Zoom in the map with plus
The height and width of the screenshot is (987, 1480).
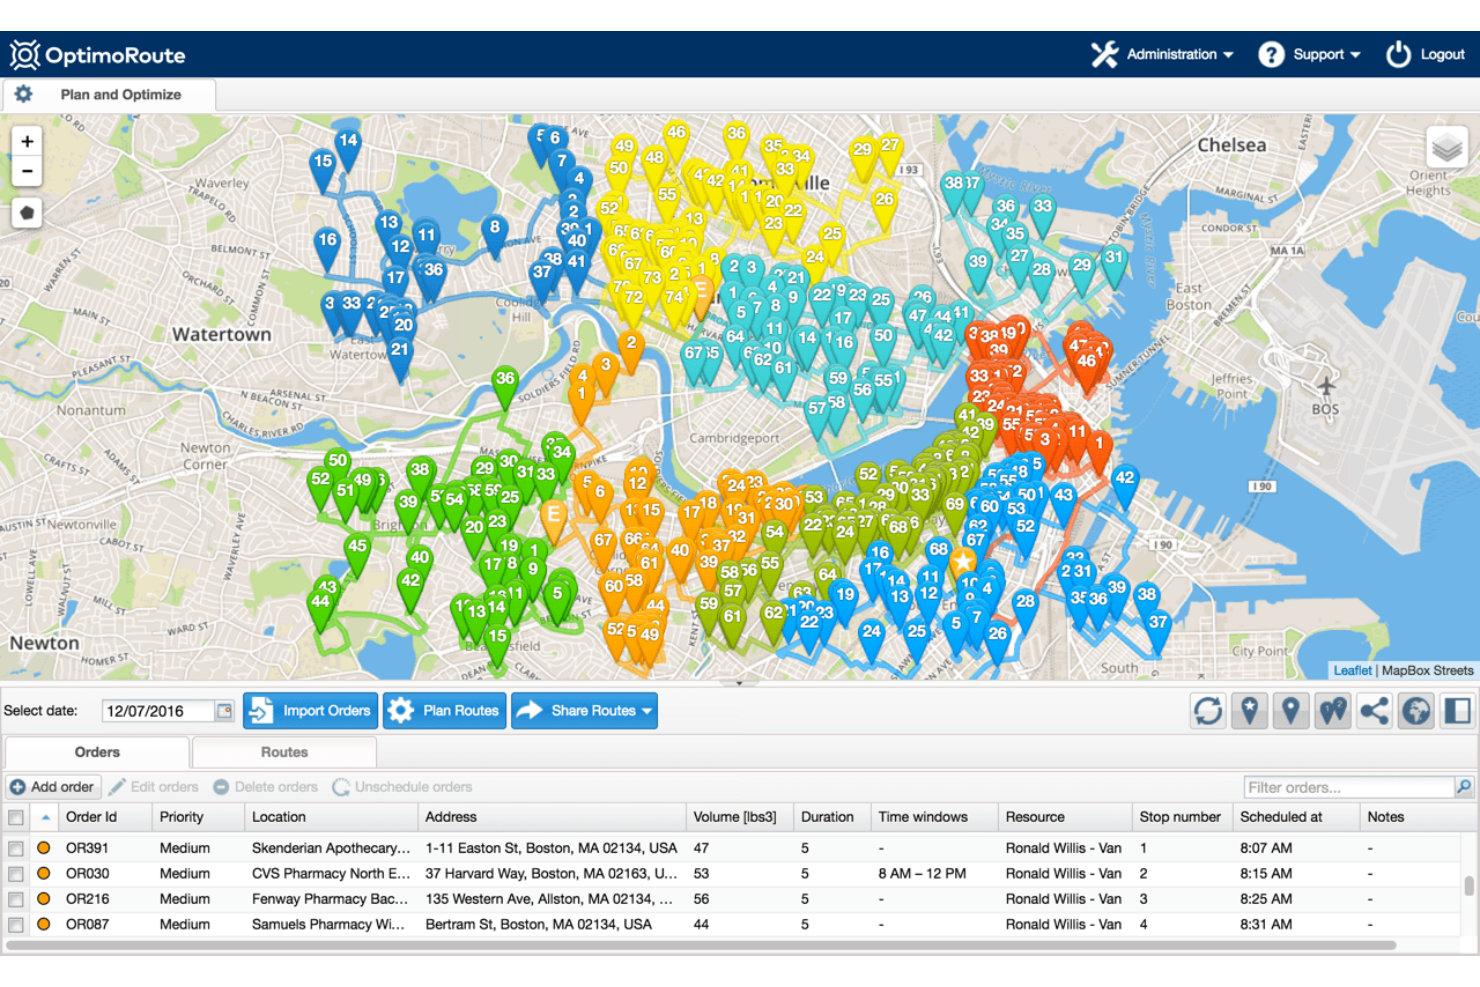click(27, 141)
